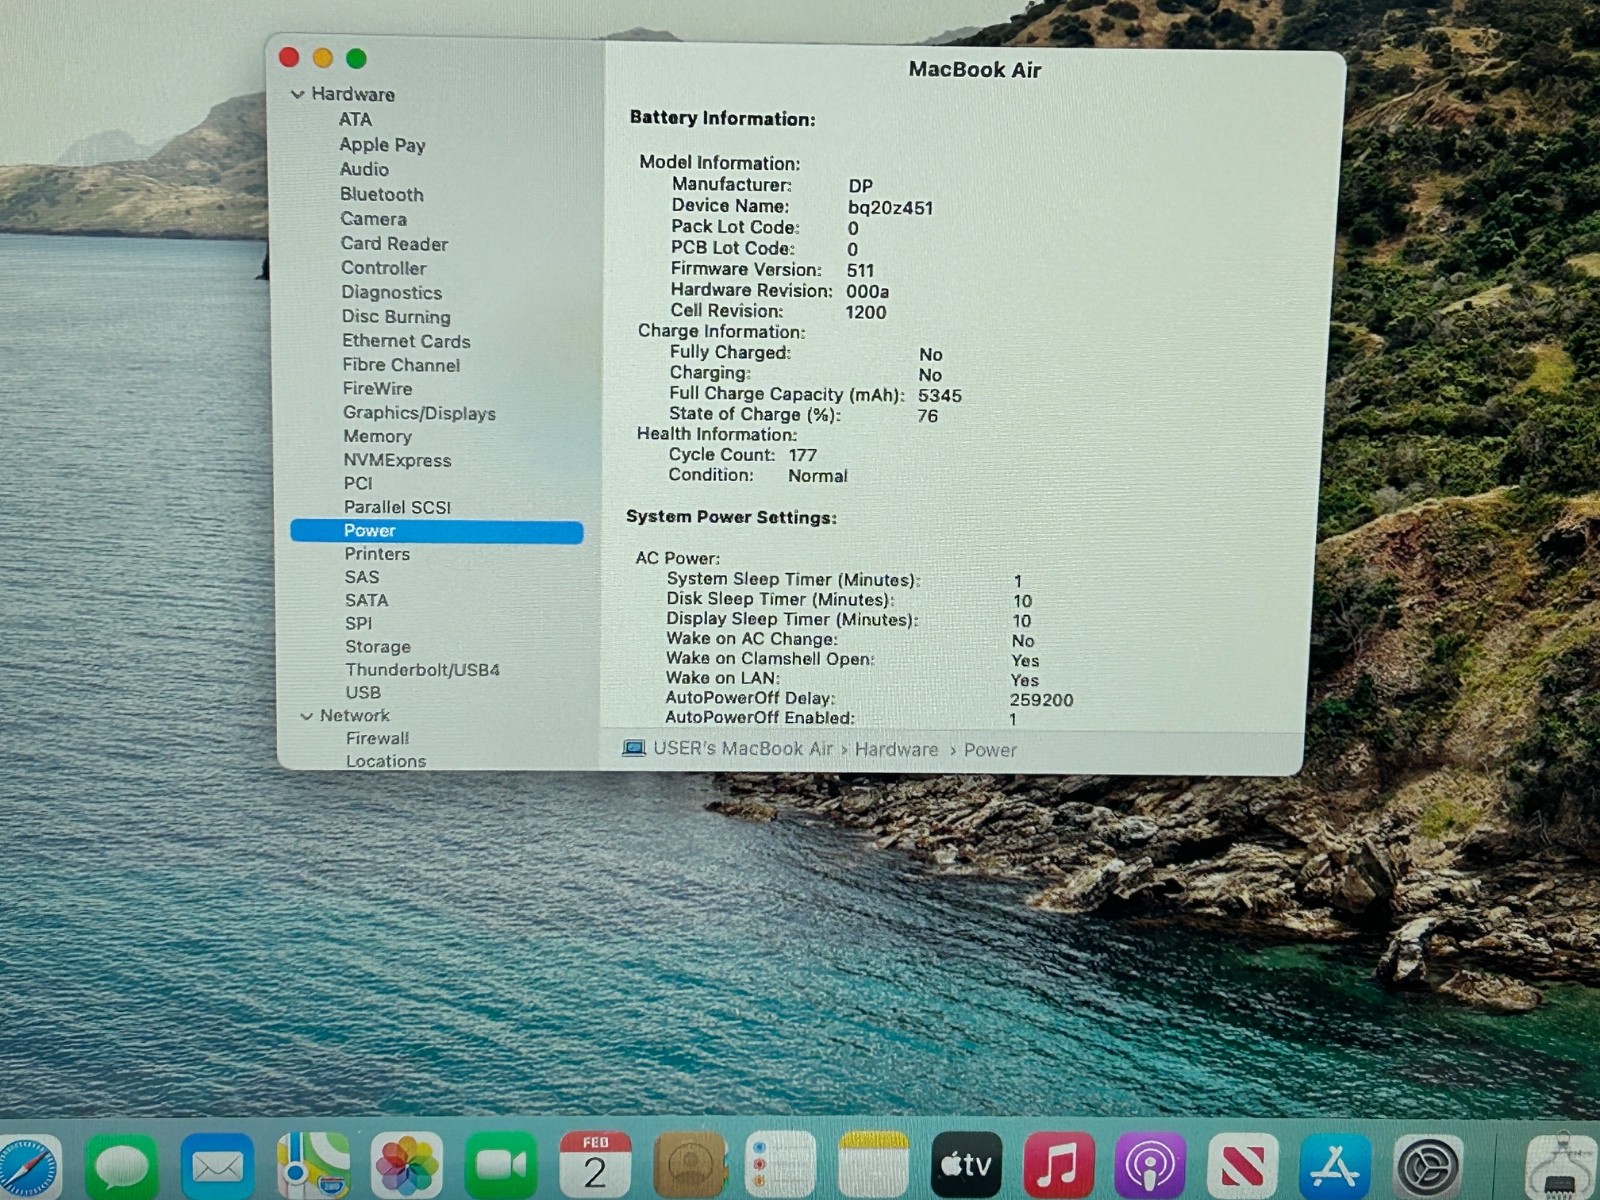Select Firewall under Network
Viewport: 1600px width, 1200px height.
point(377,739)
